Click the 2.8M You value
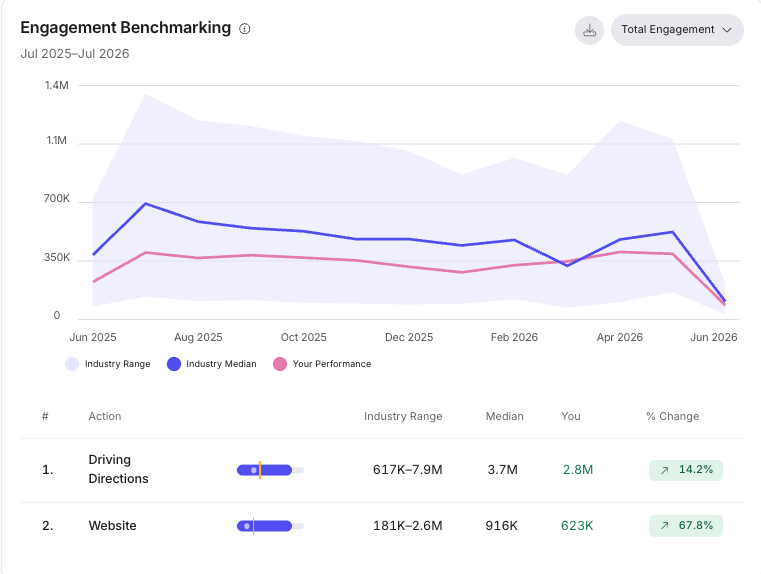 click(x=578, y=470)
